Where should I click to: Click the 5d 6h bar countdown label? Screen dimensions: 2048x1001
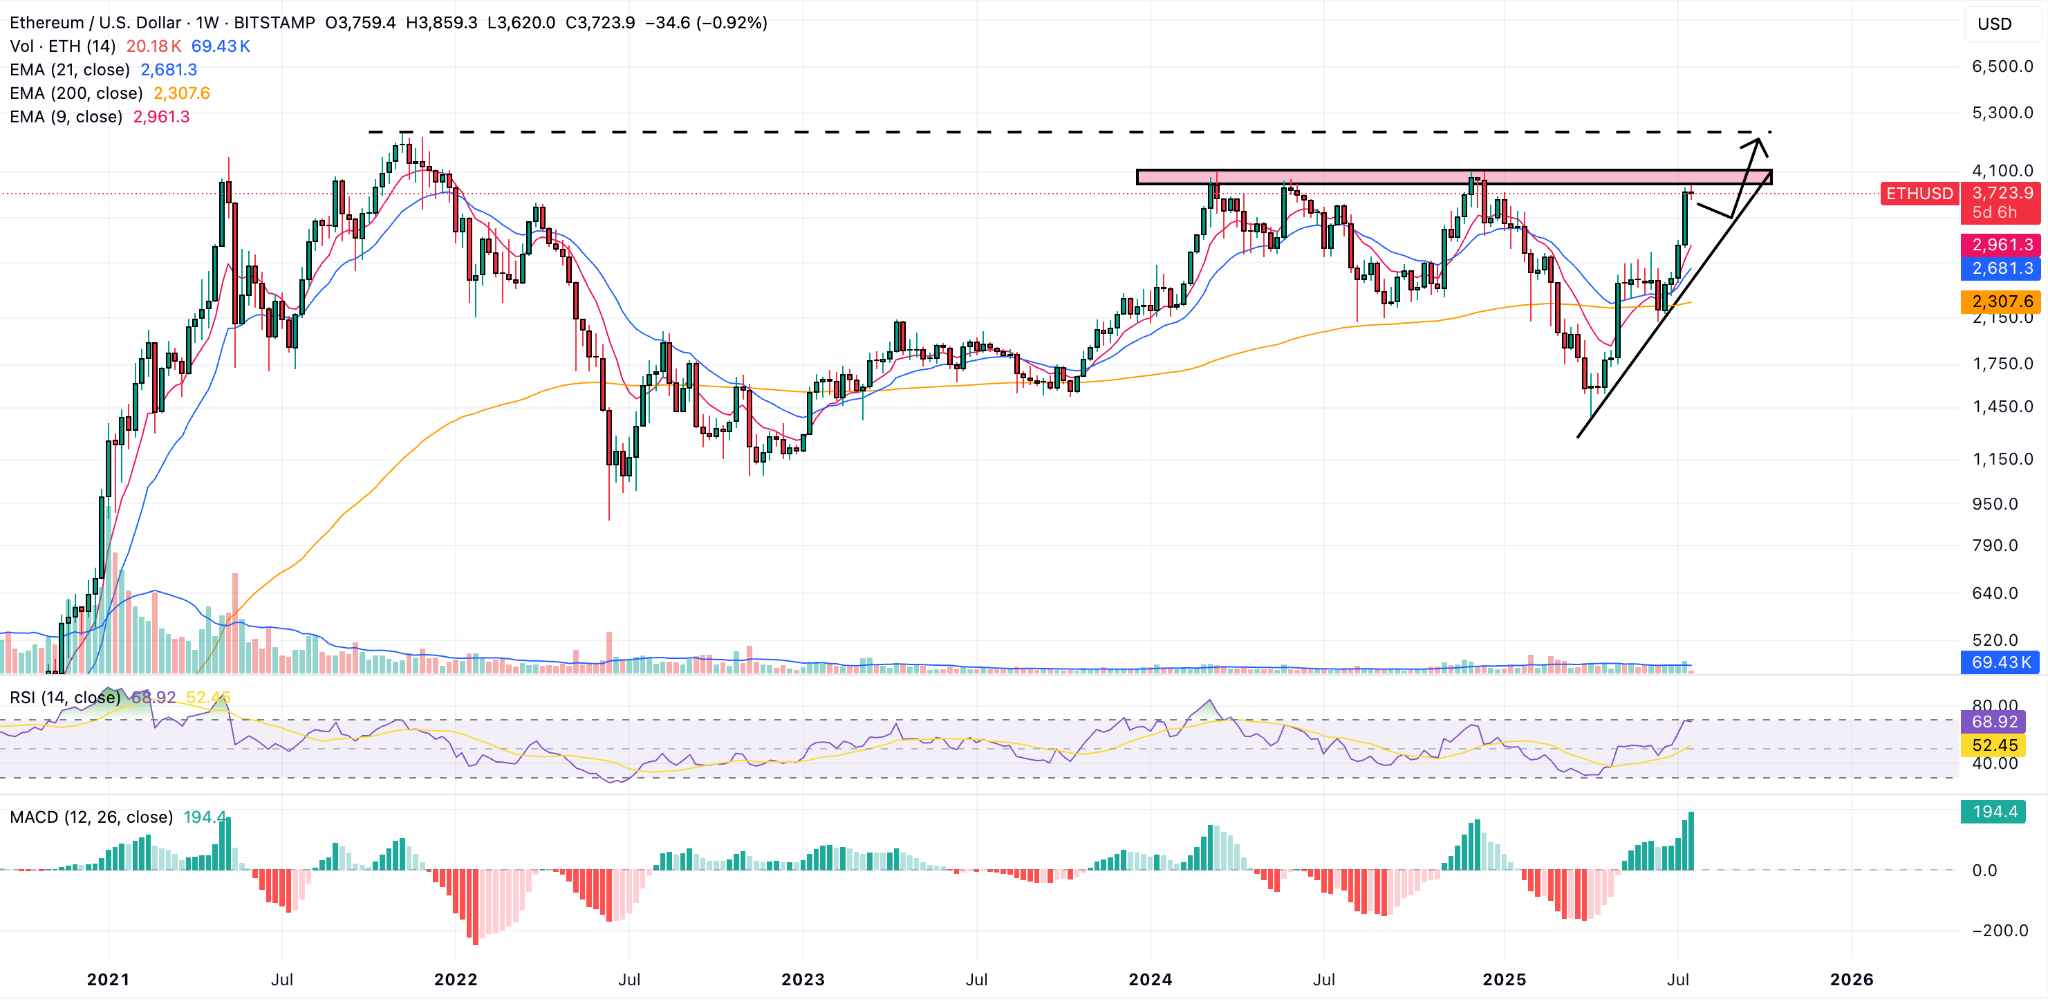[1995, 213]
